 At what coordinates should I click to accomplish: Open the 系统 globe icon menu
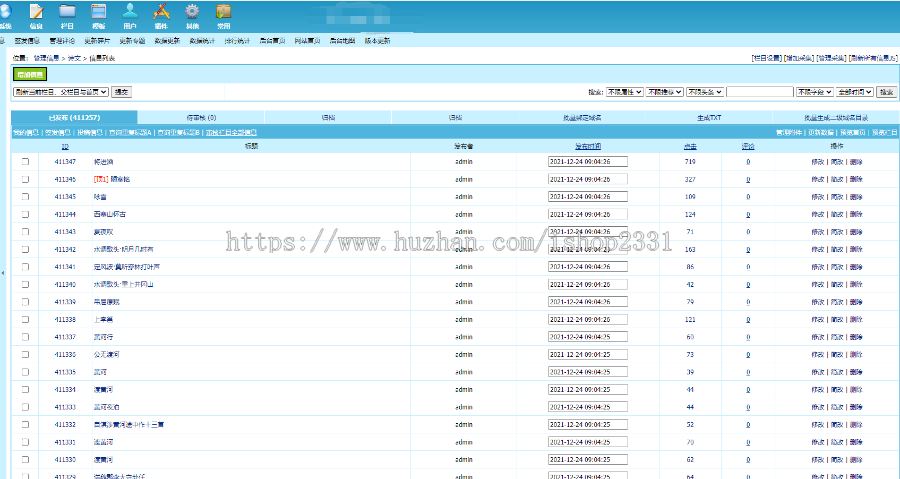point(5,15)
